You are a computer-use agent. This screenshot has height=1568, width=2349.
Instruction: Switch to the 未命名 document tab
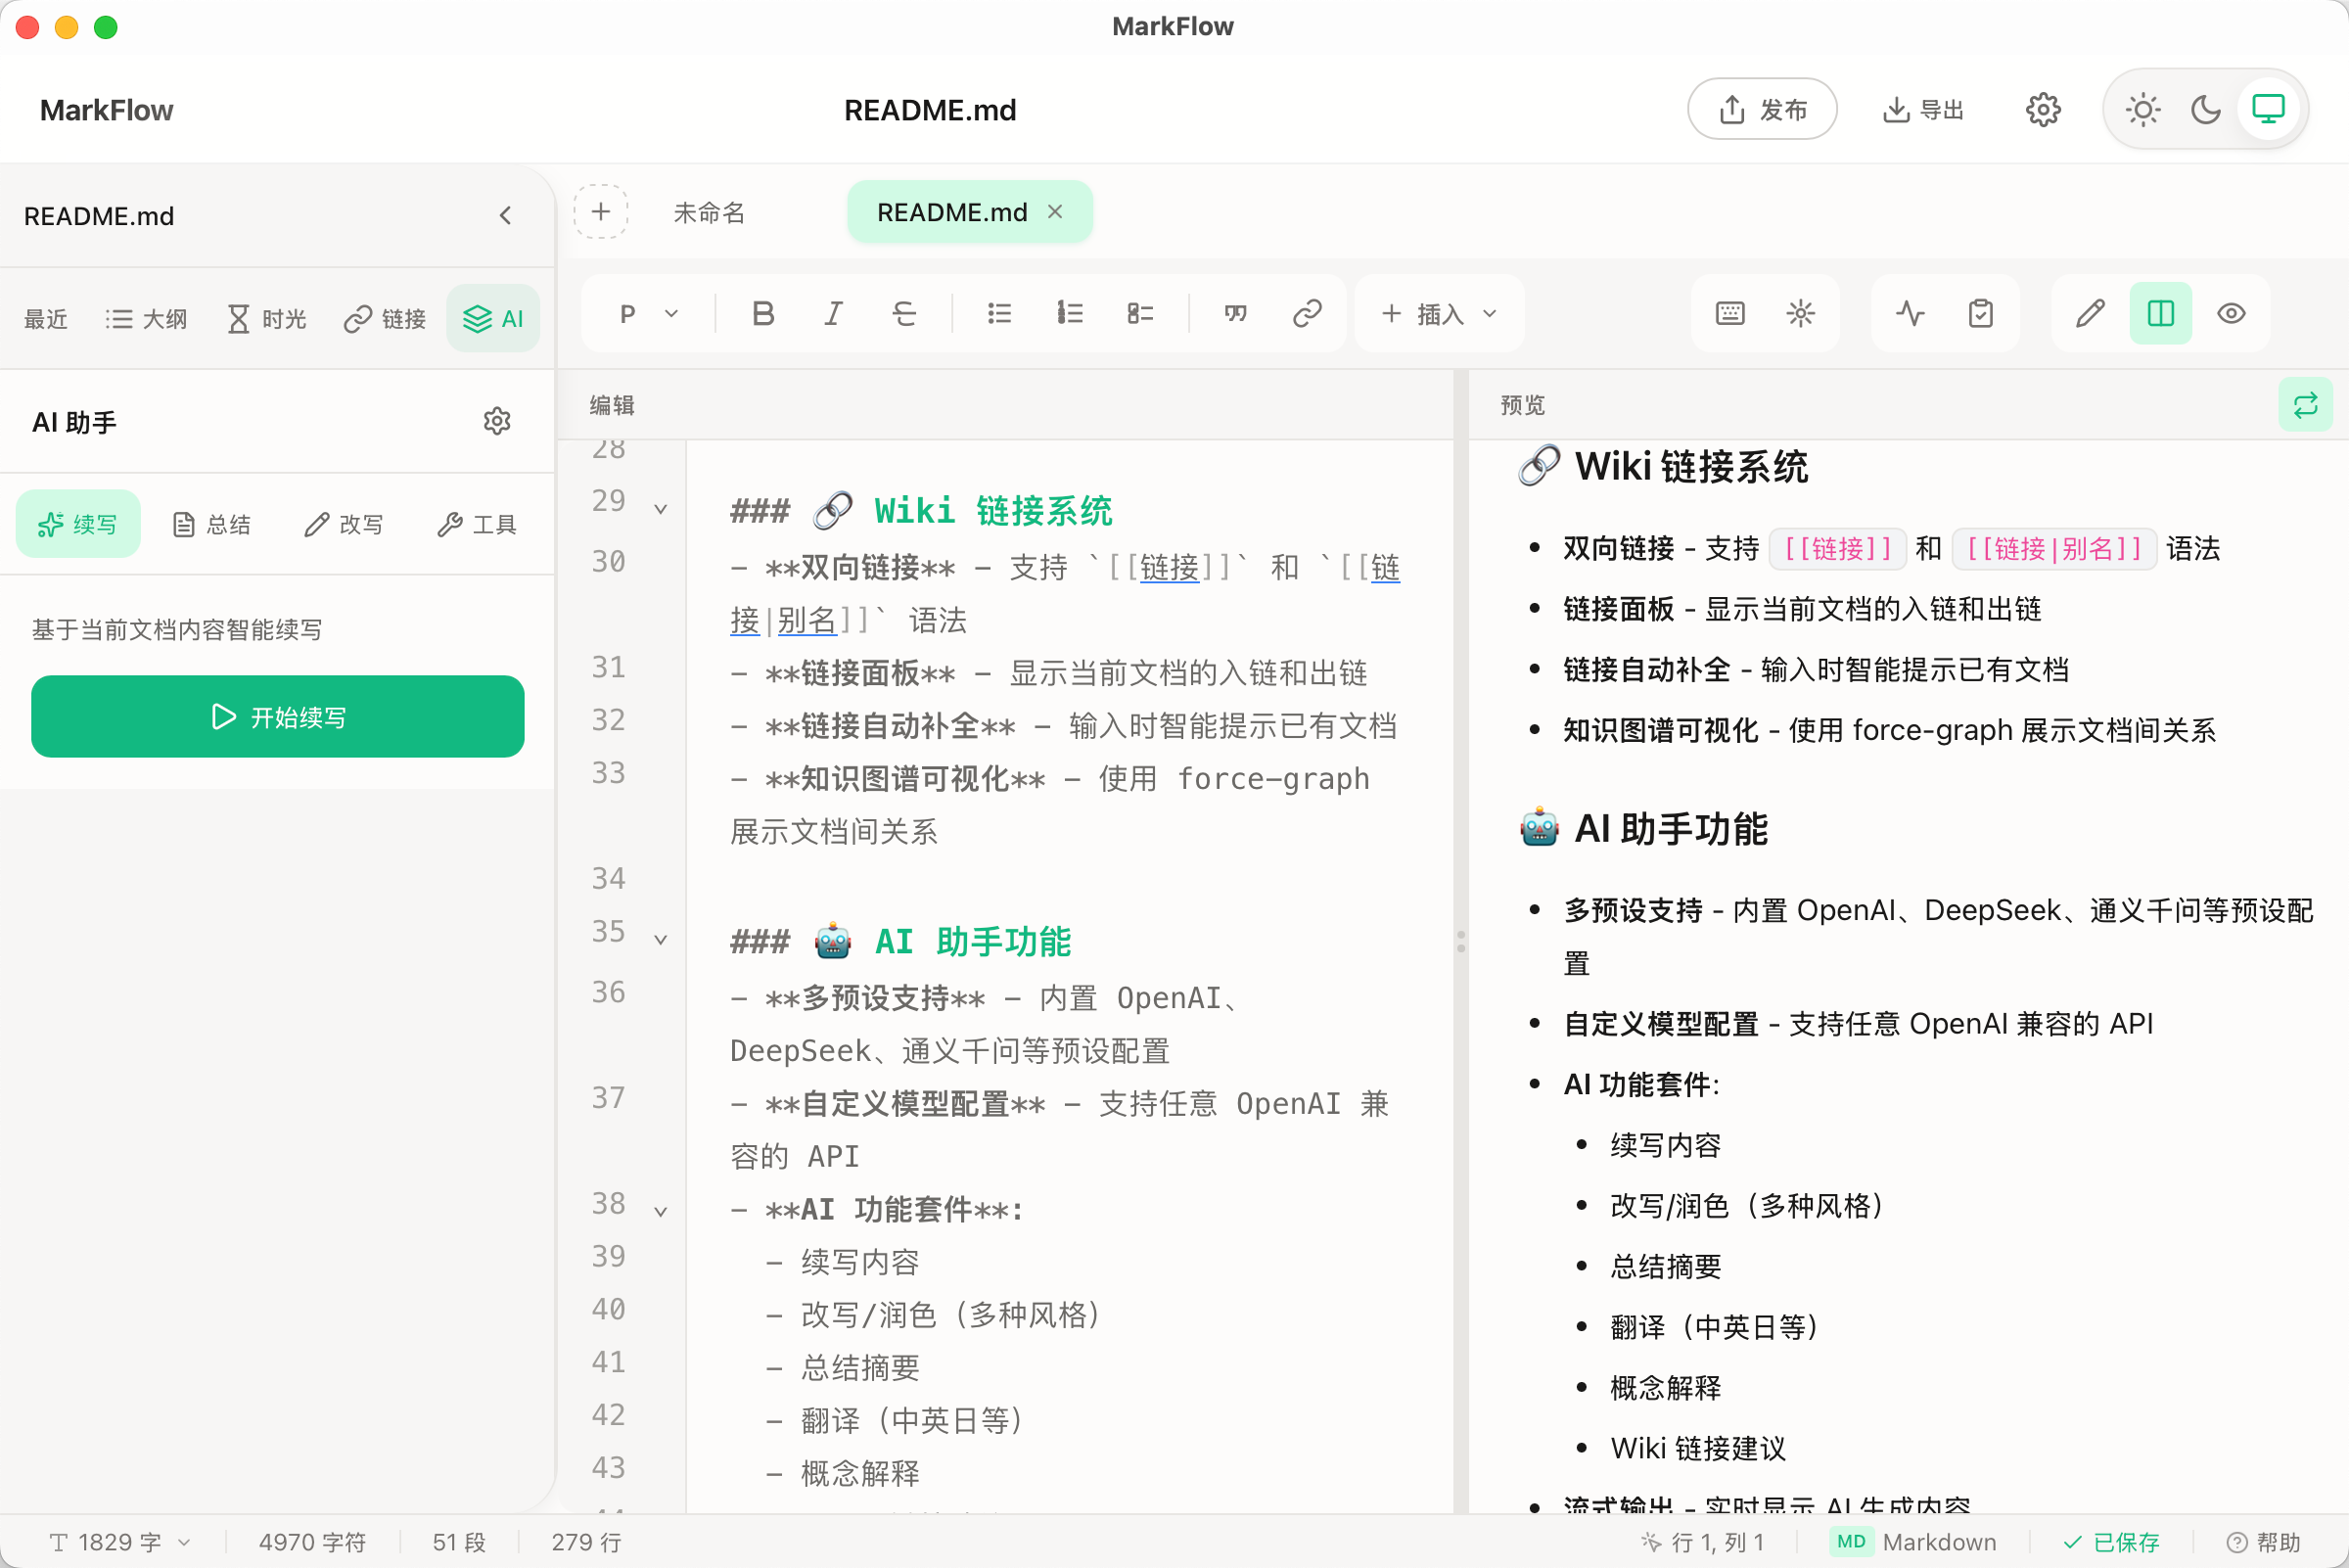(x=709, y=212)
